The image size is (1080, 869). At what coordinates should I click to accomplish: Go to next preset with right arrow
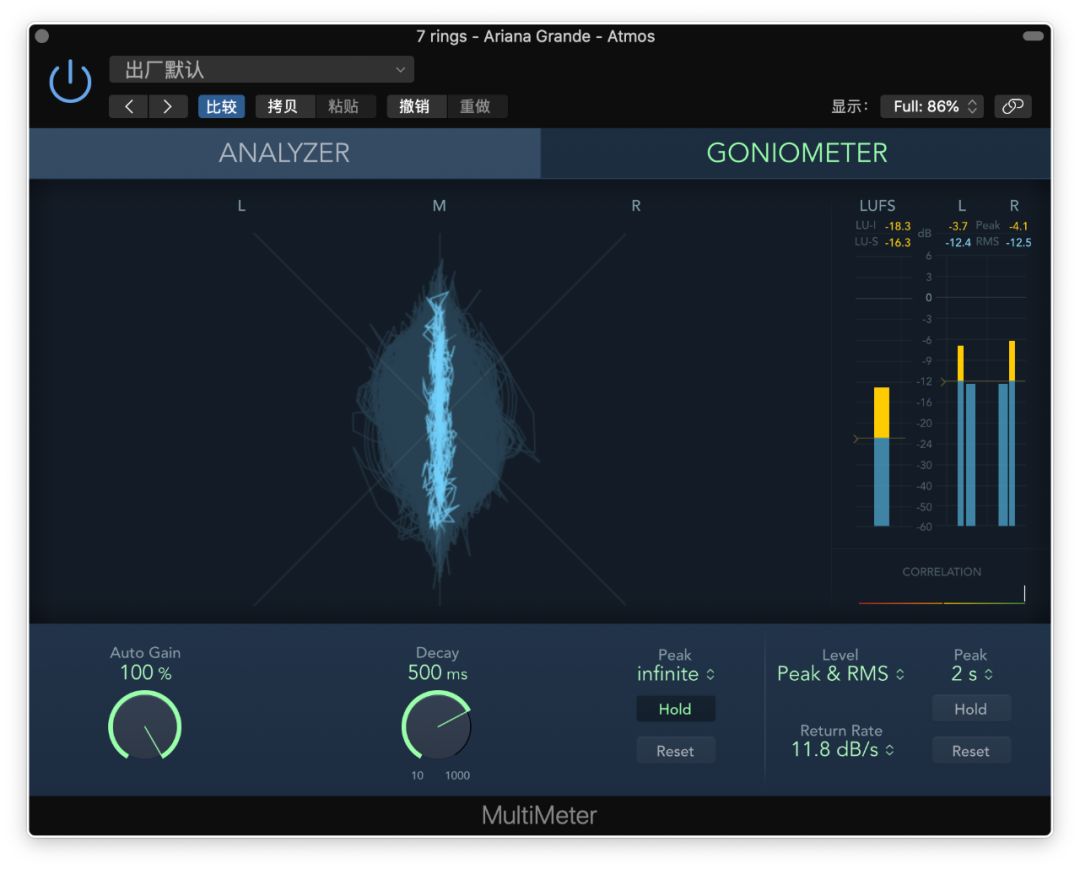click(x=167, y=107)
